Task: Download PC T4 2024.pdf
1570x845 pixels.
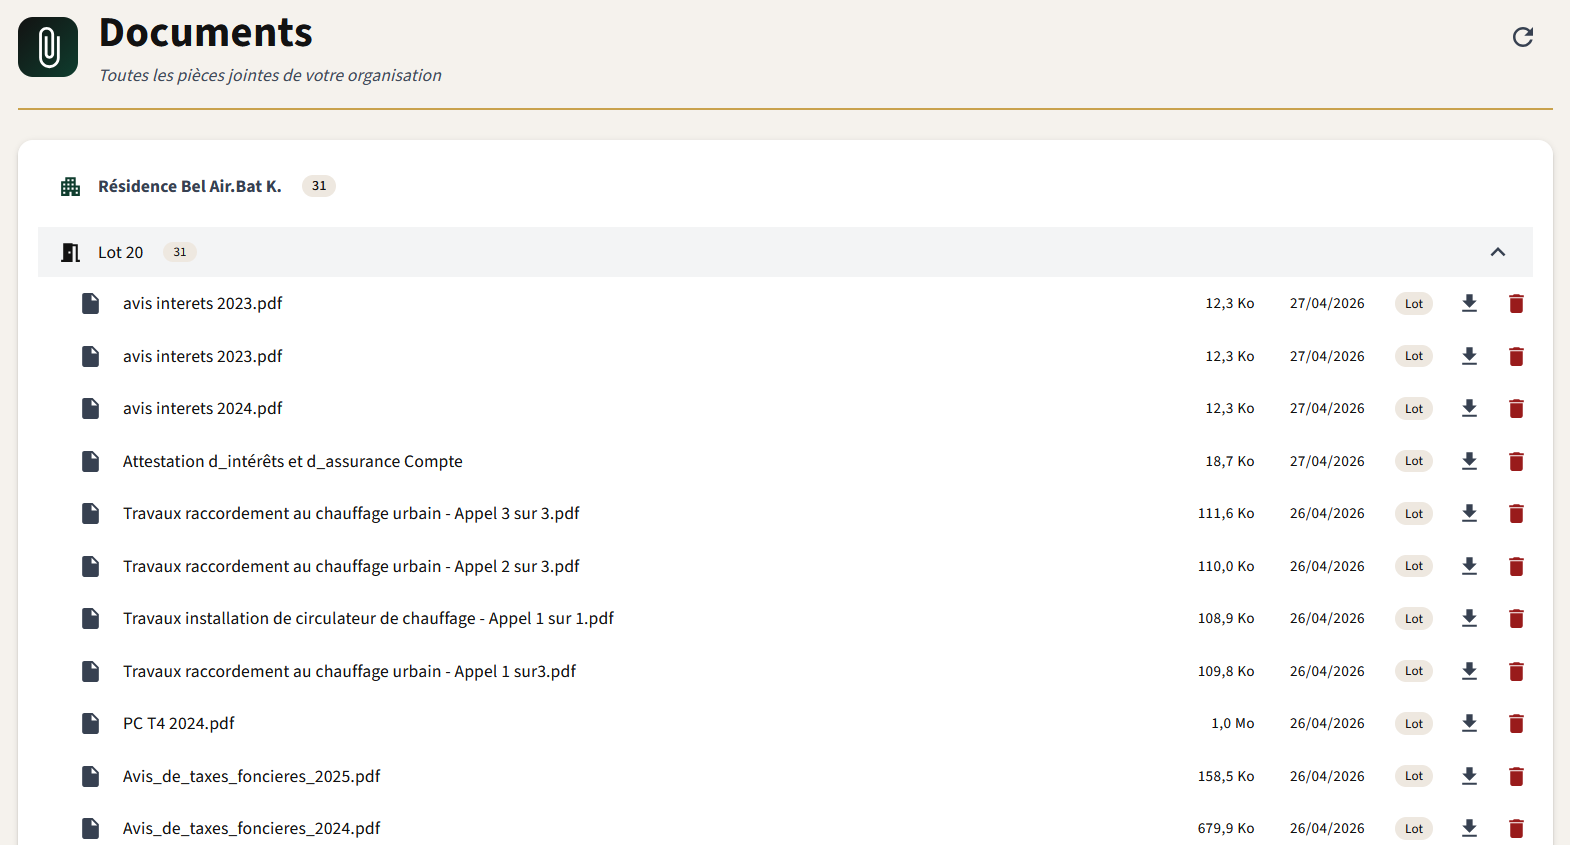Action: (1469, 723)
